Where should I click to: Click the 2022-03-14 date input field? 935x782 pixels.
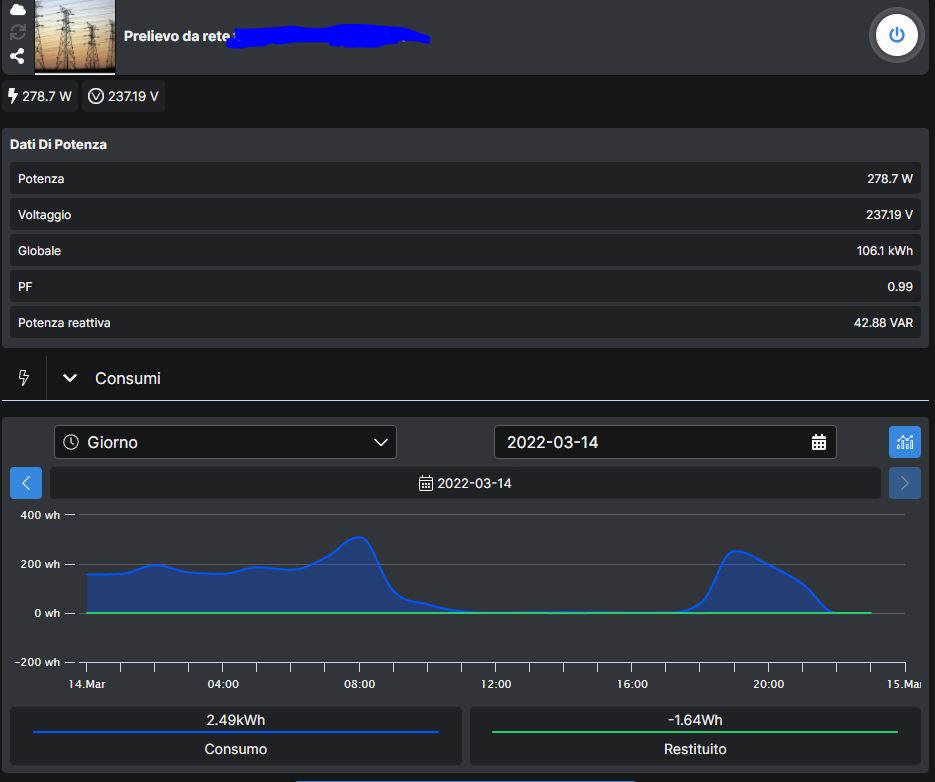(x=650, y=442)
